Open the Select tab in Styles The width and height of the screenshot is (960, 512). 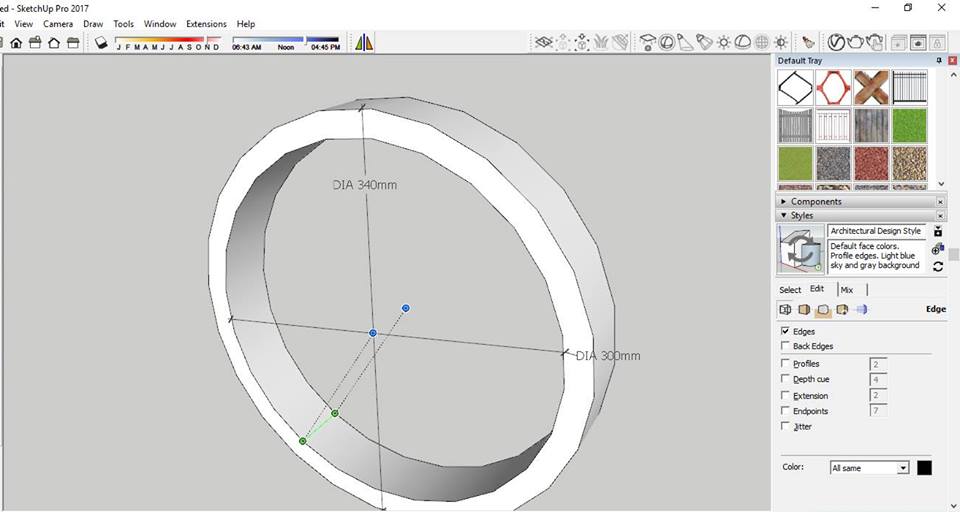coord(790,290)
